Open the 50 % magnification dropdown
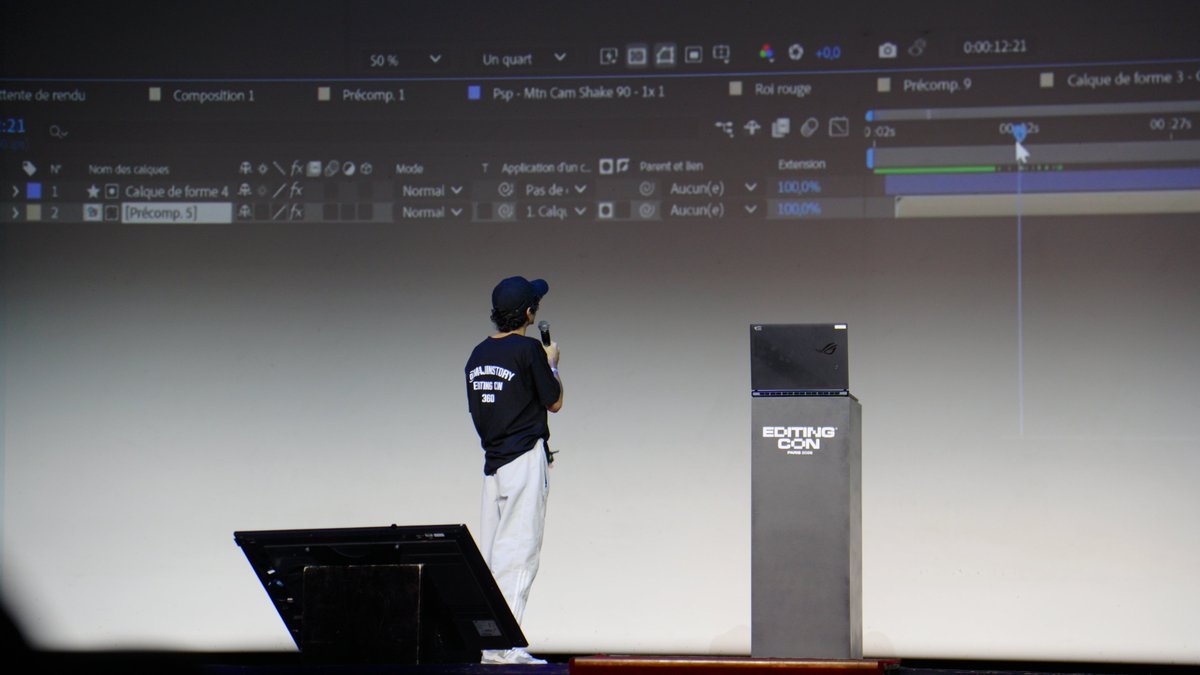Screen dimensions: 1200x675 (405, 60)
